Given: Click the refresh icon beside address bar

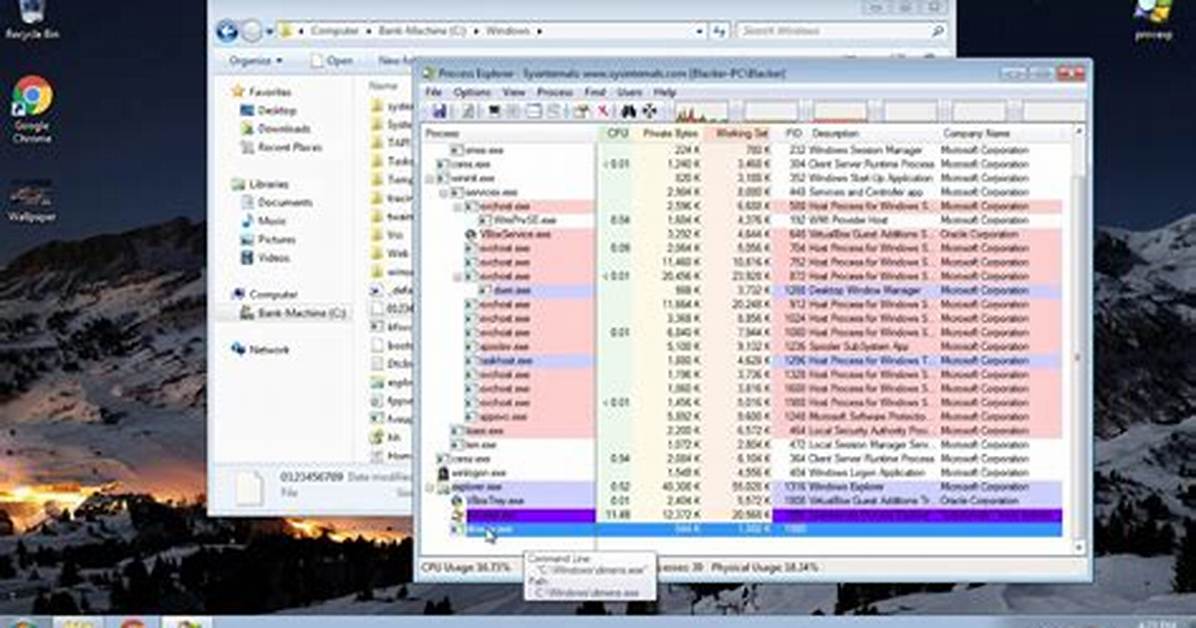Looking at the screenshot, I should point(719,31).
